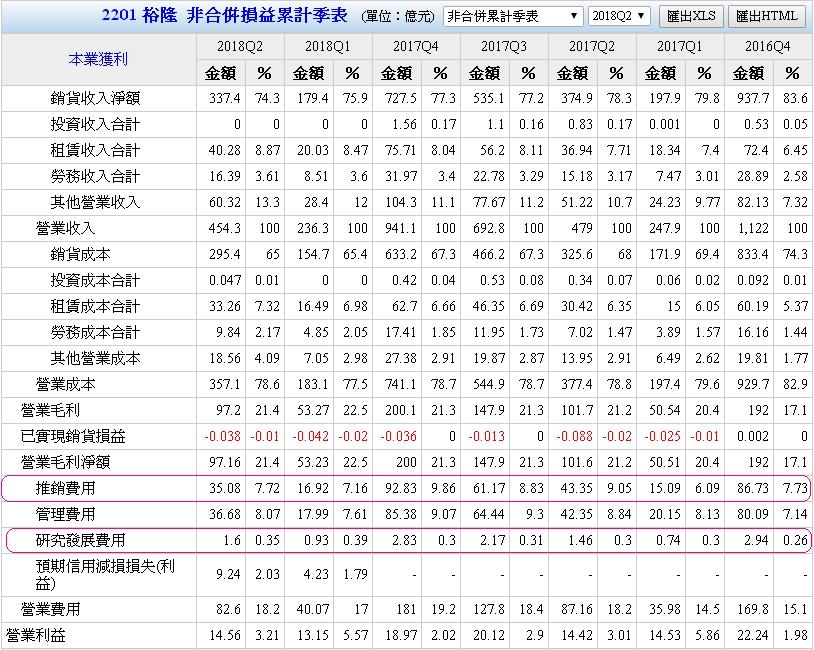Click the 0.047 investment cost cell
The image size is (814, 650).
(x=225, y=280)
